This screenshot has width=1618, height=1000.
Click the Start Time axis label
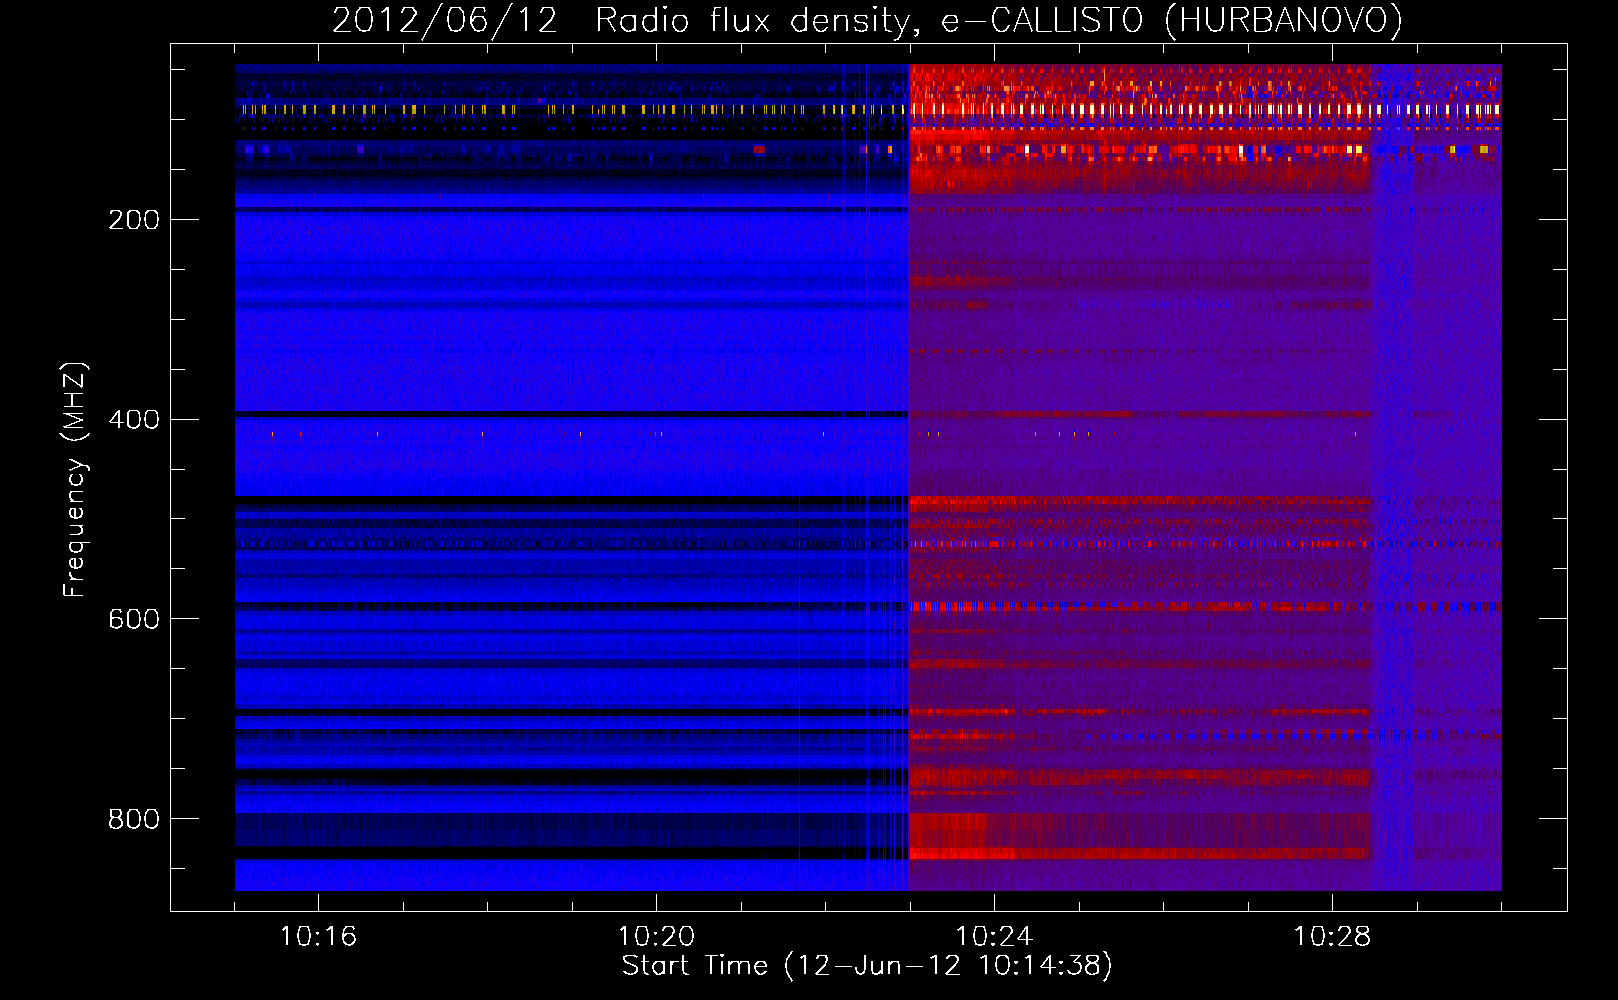tap(867, 966)
